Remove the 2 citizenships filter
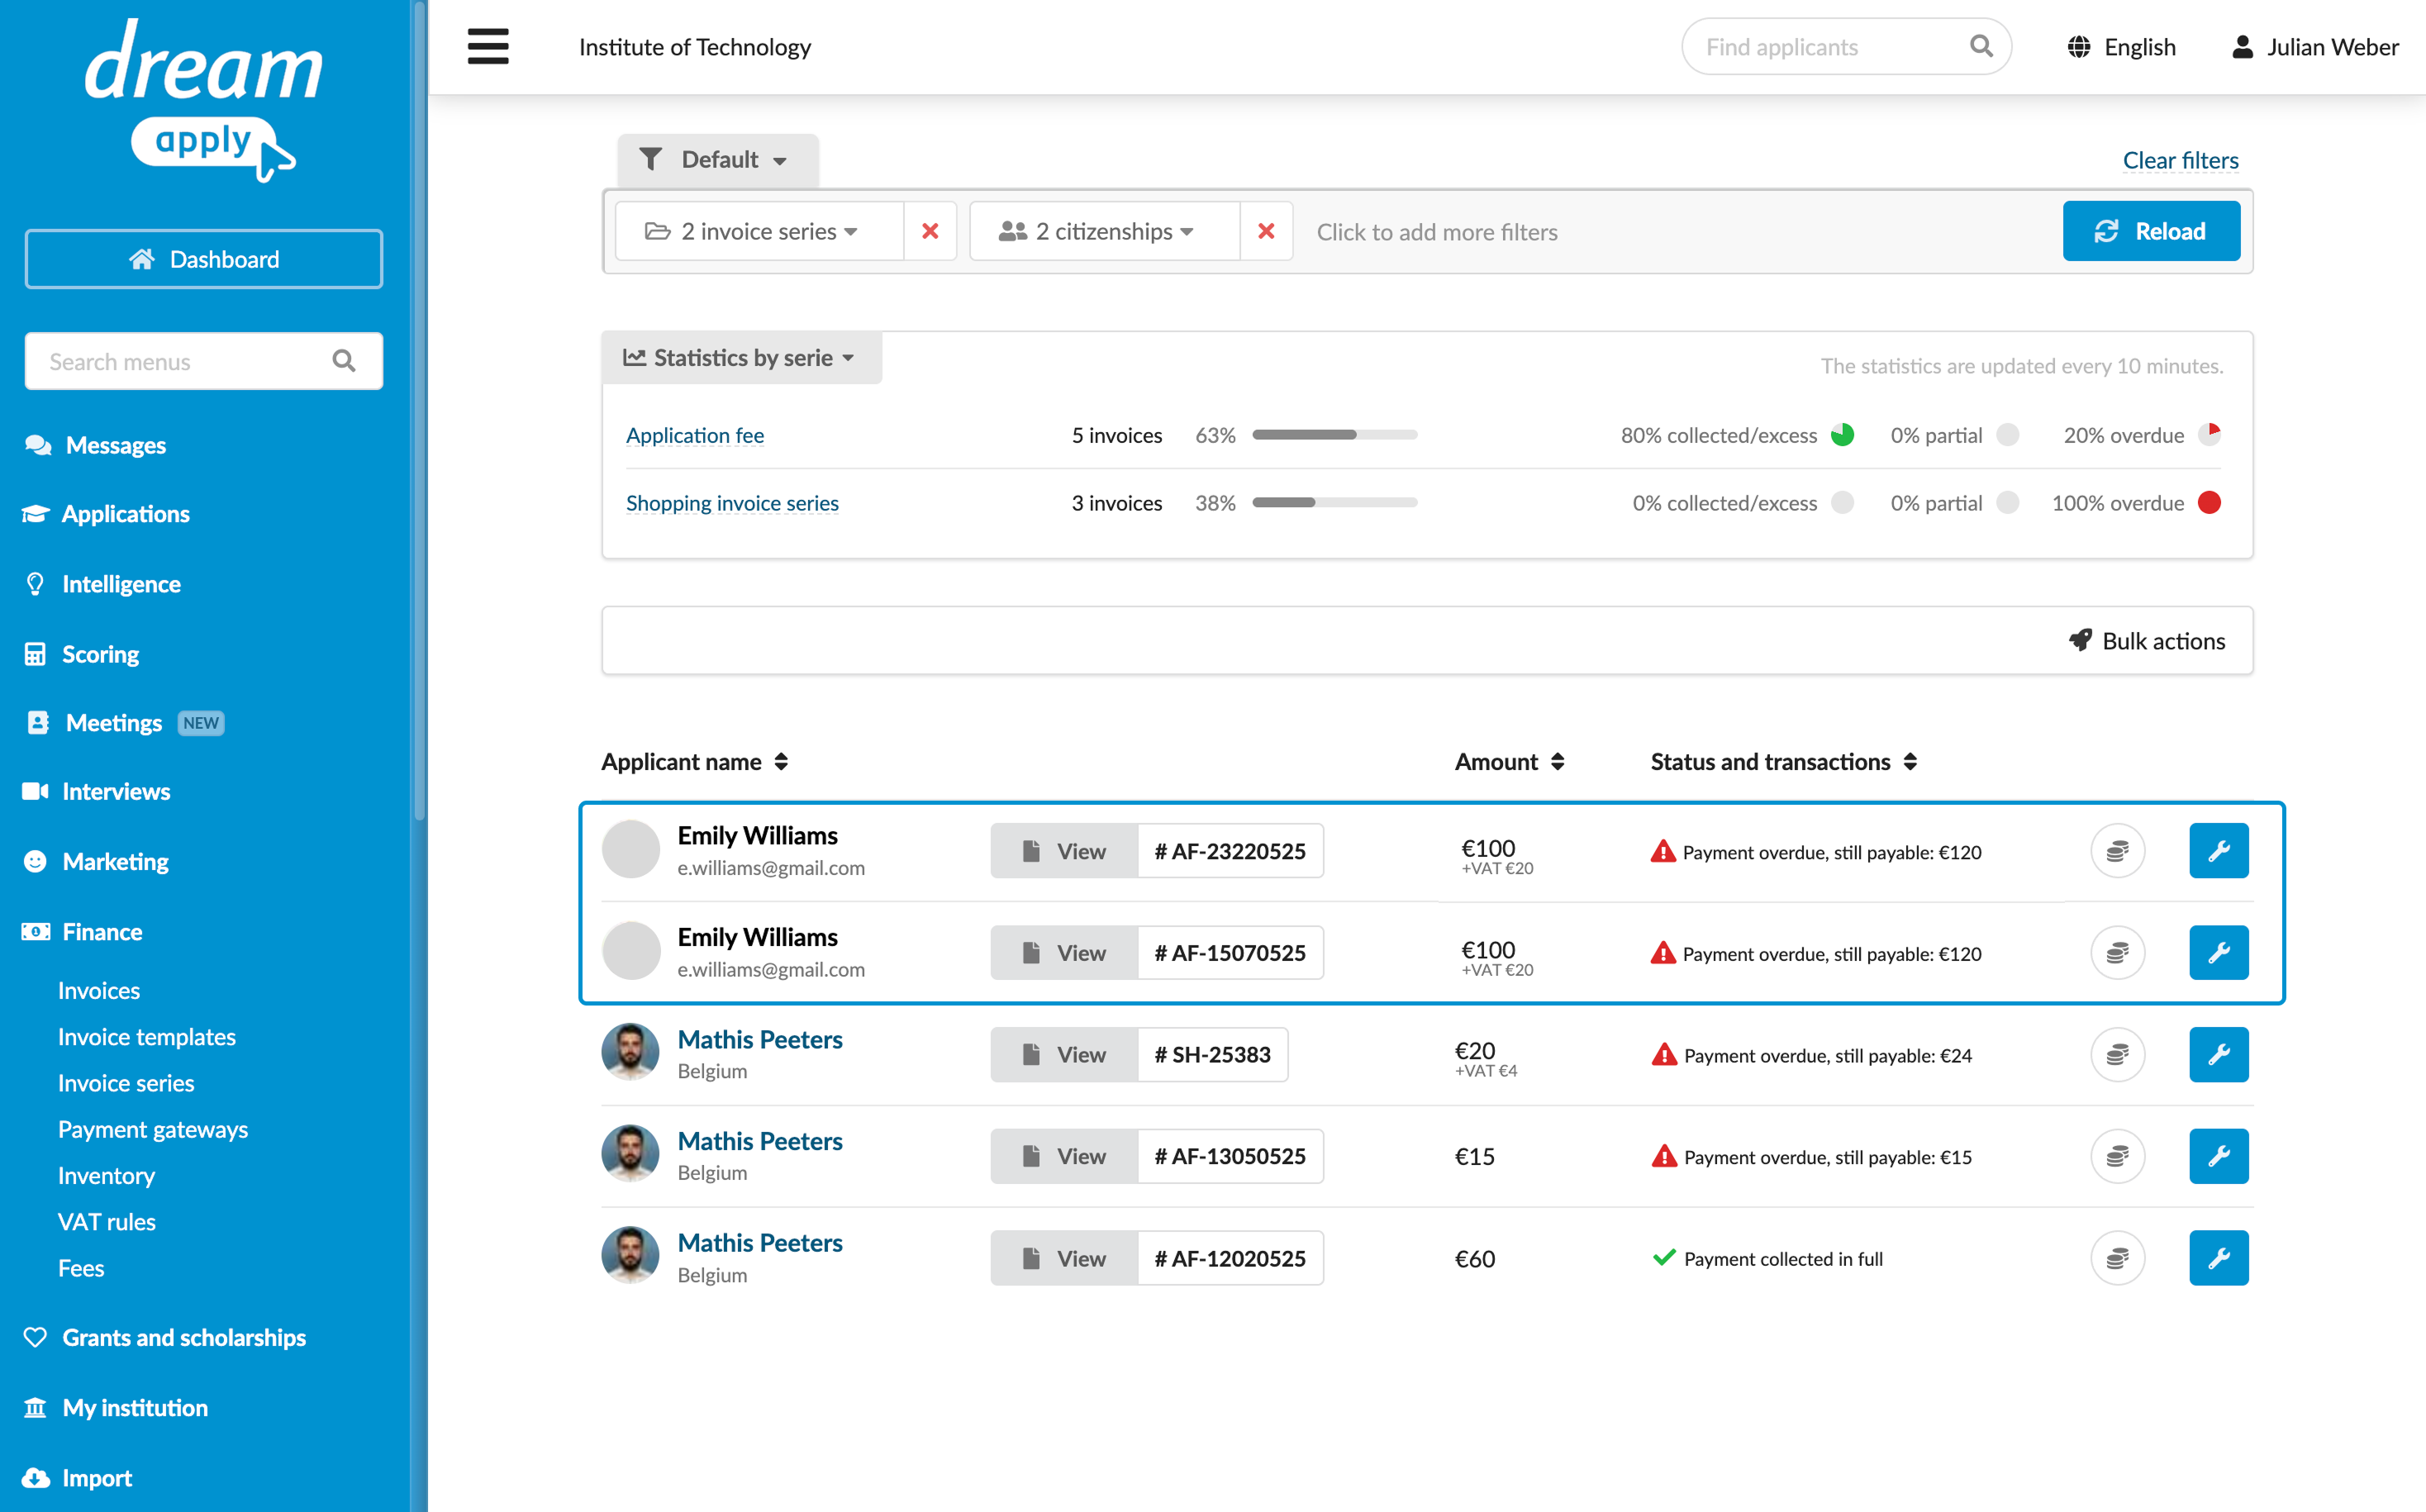The width and height of the screenshot is (2426, 1512). click(1265, 231)
